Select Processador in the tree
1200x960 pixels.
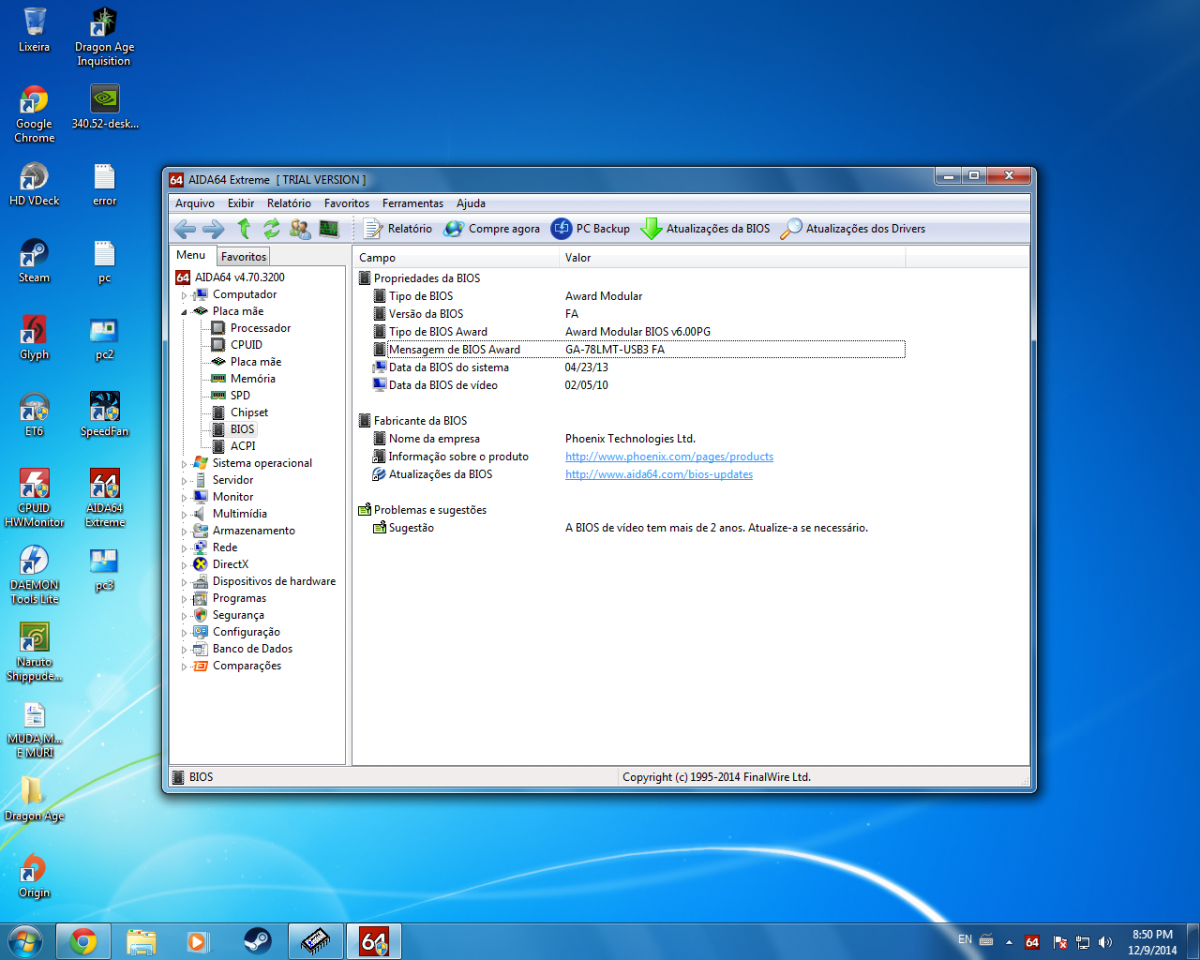coord(260,328)
